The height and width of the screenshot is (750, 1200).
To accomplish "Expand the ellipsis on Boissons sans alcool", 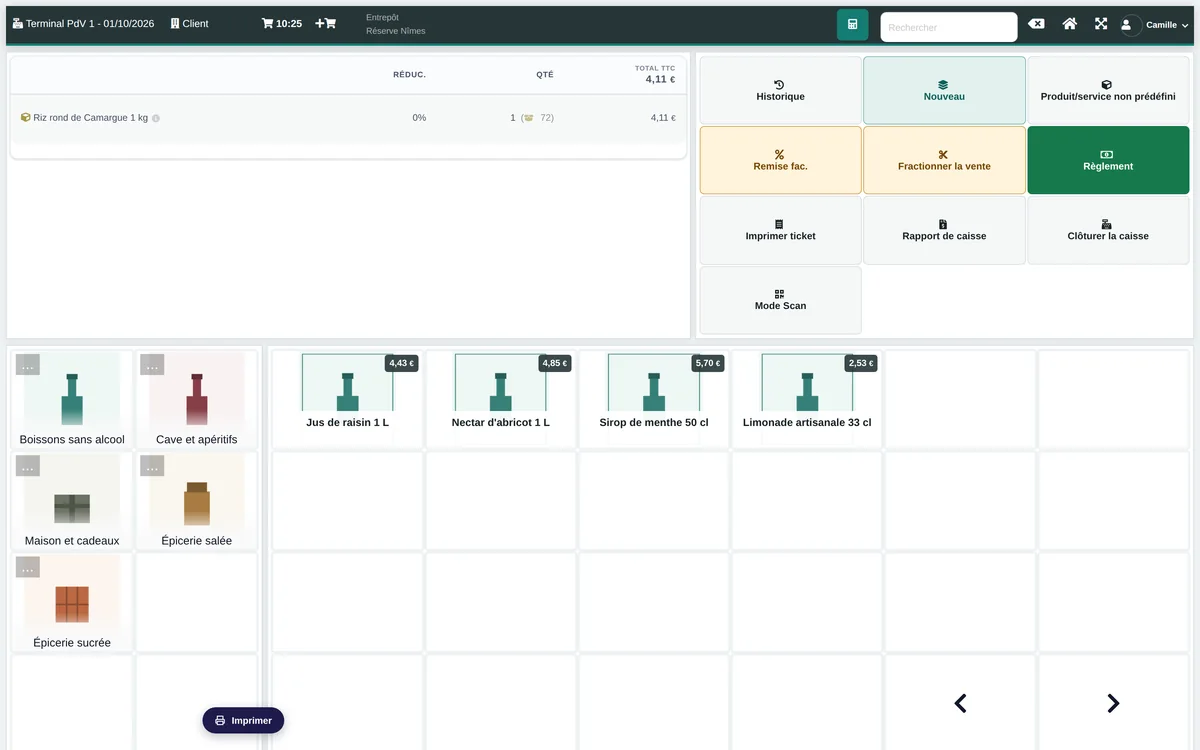I will 28,365.
